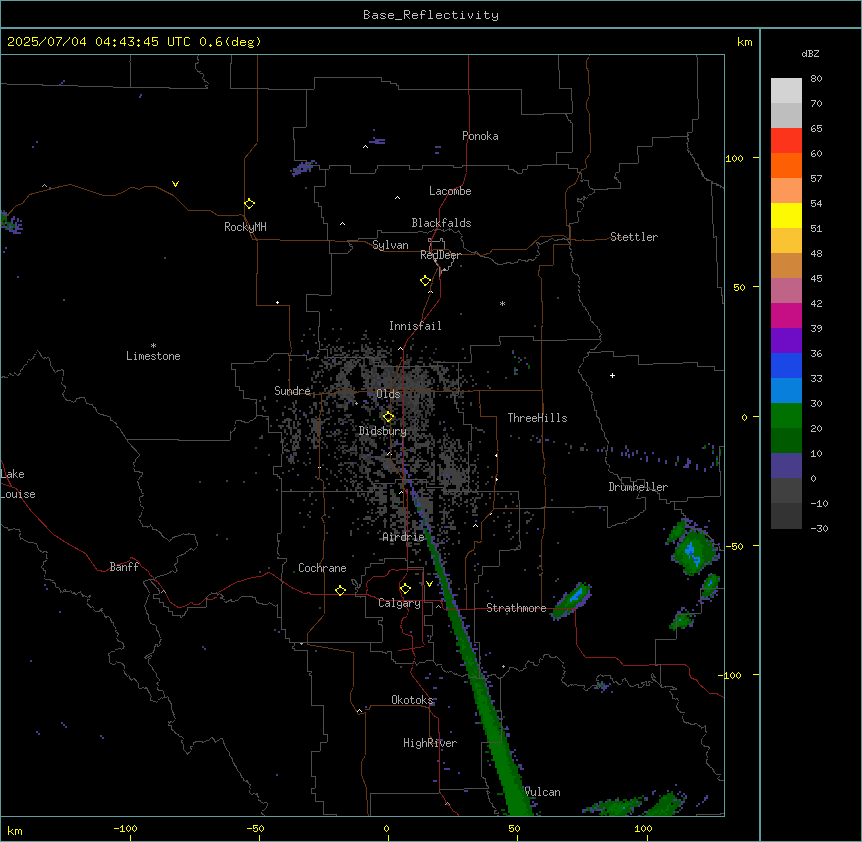The height and width of the screenshot is (842, 862).
Task: Click the Innisfail city label
Action: [x=415, y=326]
